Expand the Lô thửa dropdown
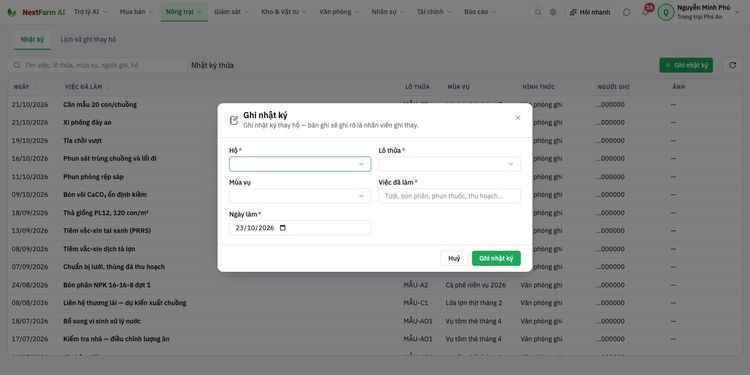Viewport: 750px width, 375px height. tap(449, 164)
